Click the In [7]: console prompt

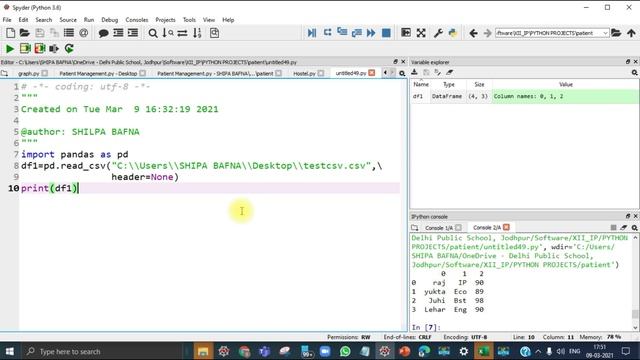coord(426,327)
